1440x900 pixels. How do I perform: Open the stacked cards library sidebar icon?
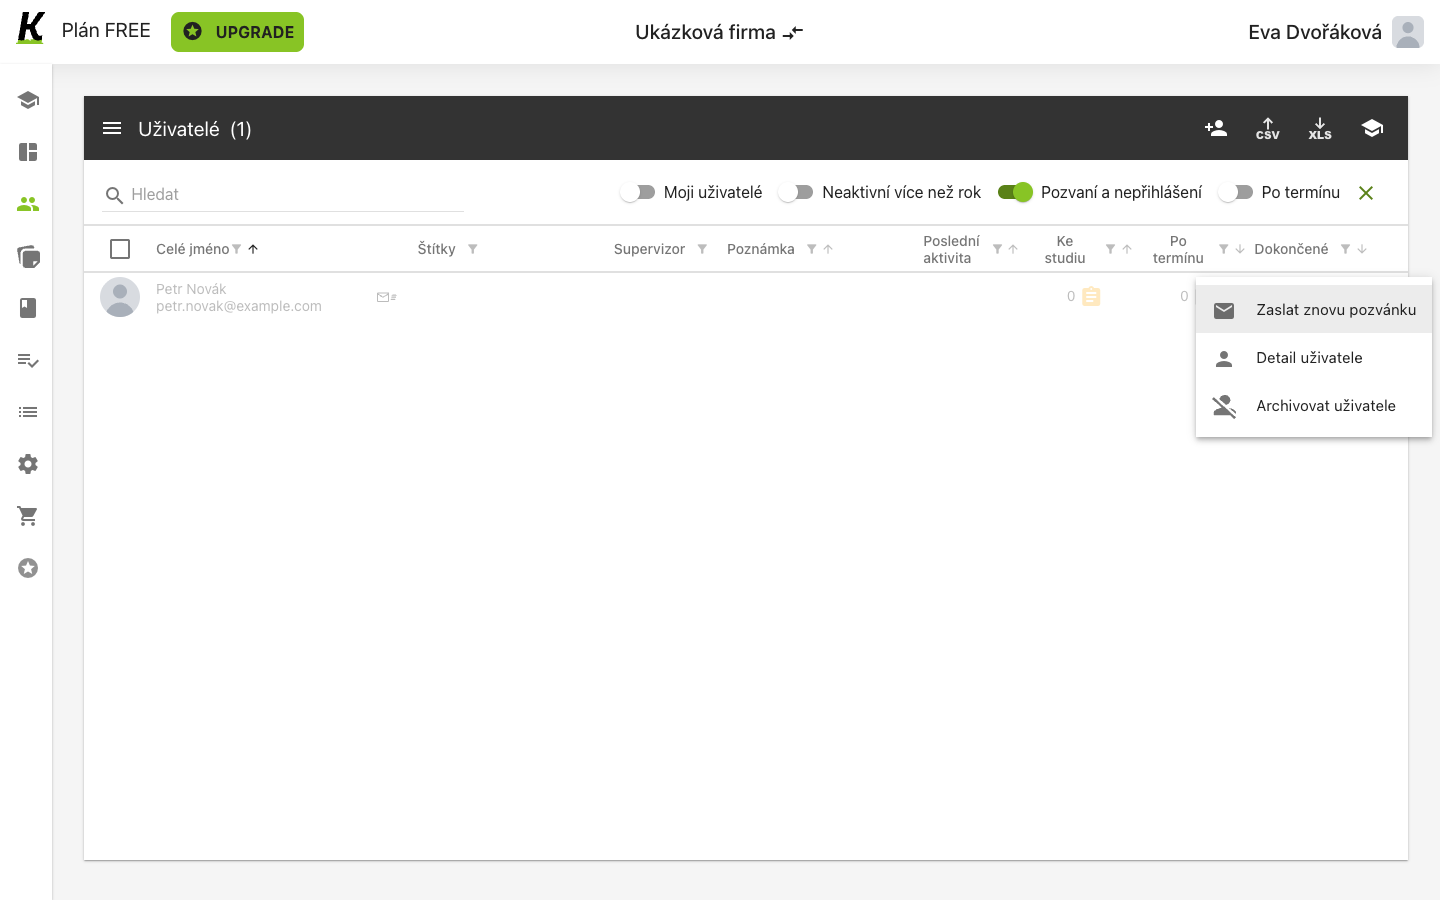coord(28,256)
